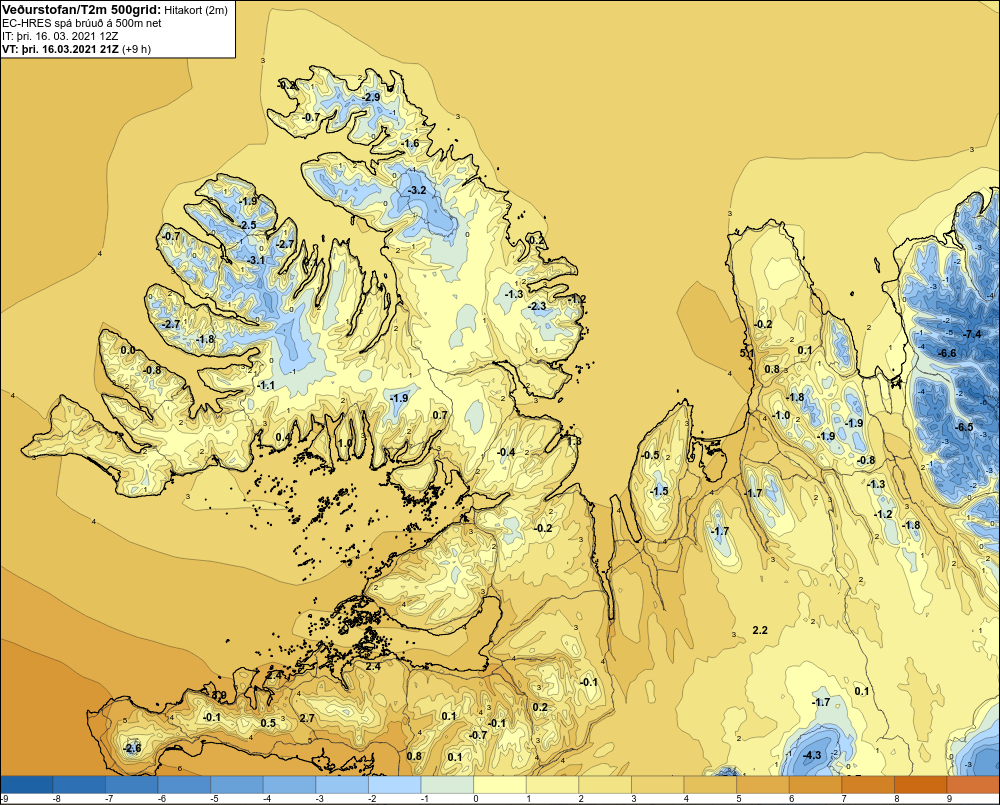Click the '-0.5' temperature value on the map
This screenshot has width=1000, height=805.
651,455
